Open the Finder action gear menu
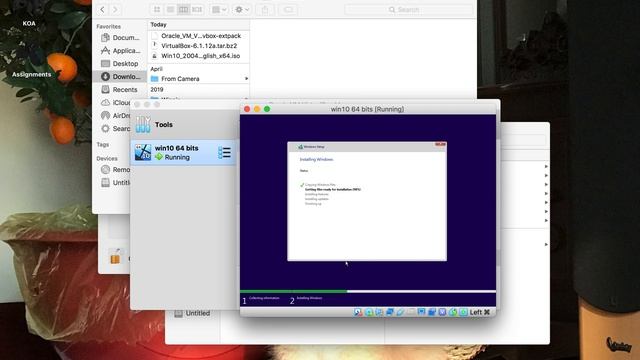The image size is (640, 360). coord(242,9)
